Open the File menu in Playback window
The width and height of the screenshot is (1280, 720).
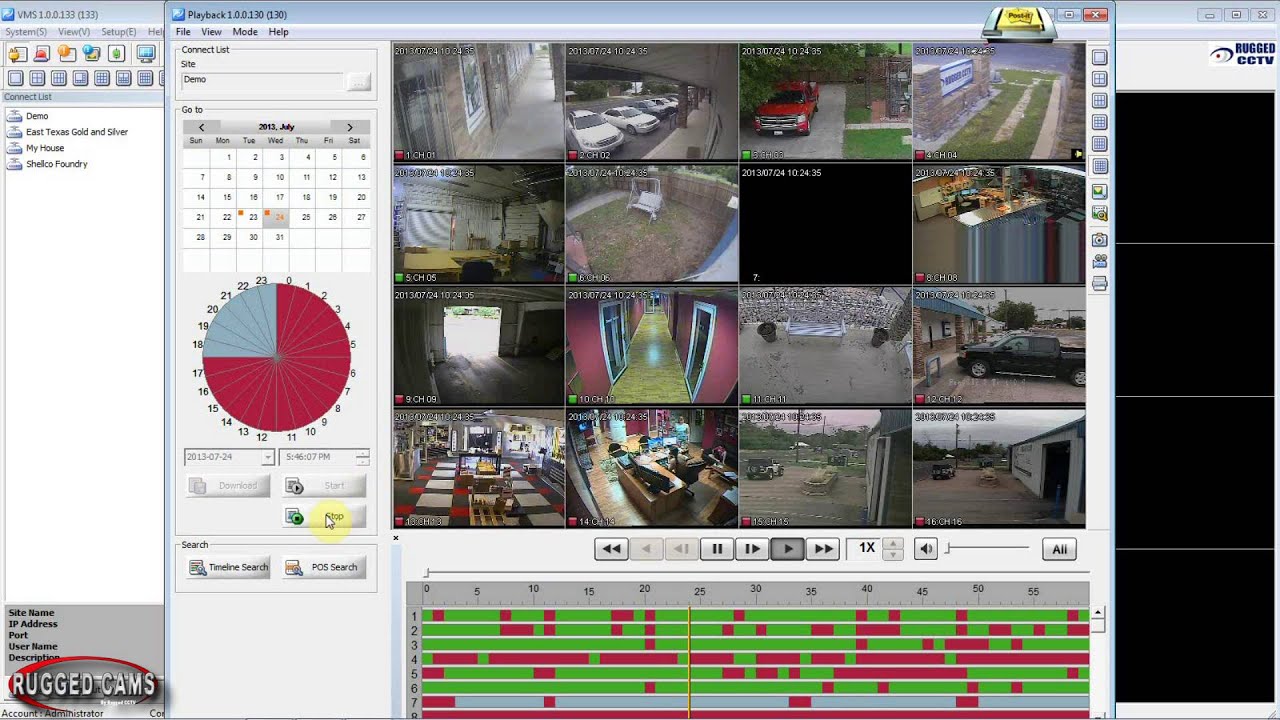(x=183, y=32)
